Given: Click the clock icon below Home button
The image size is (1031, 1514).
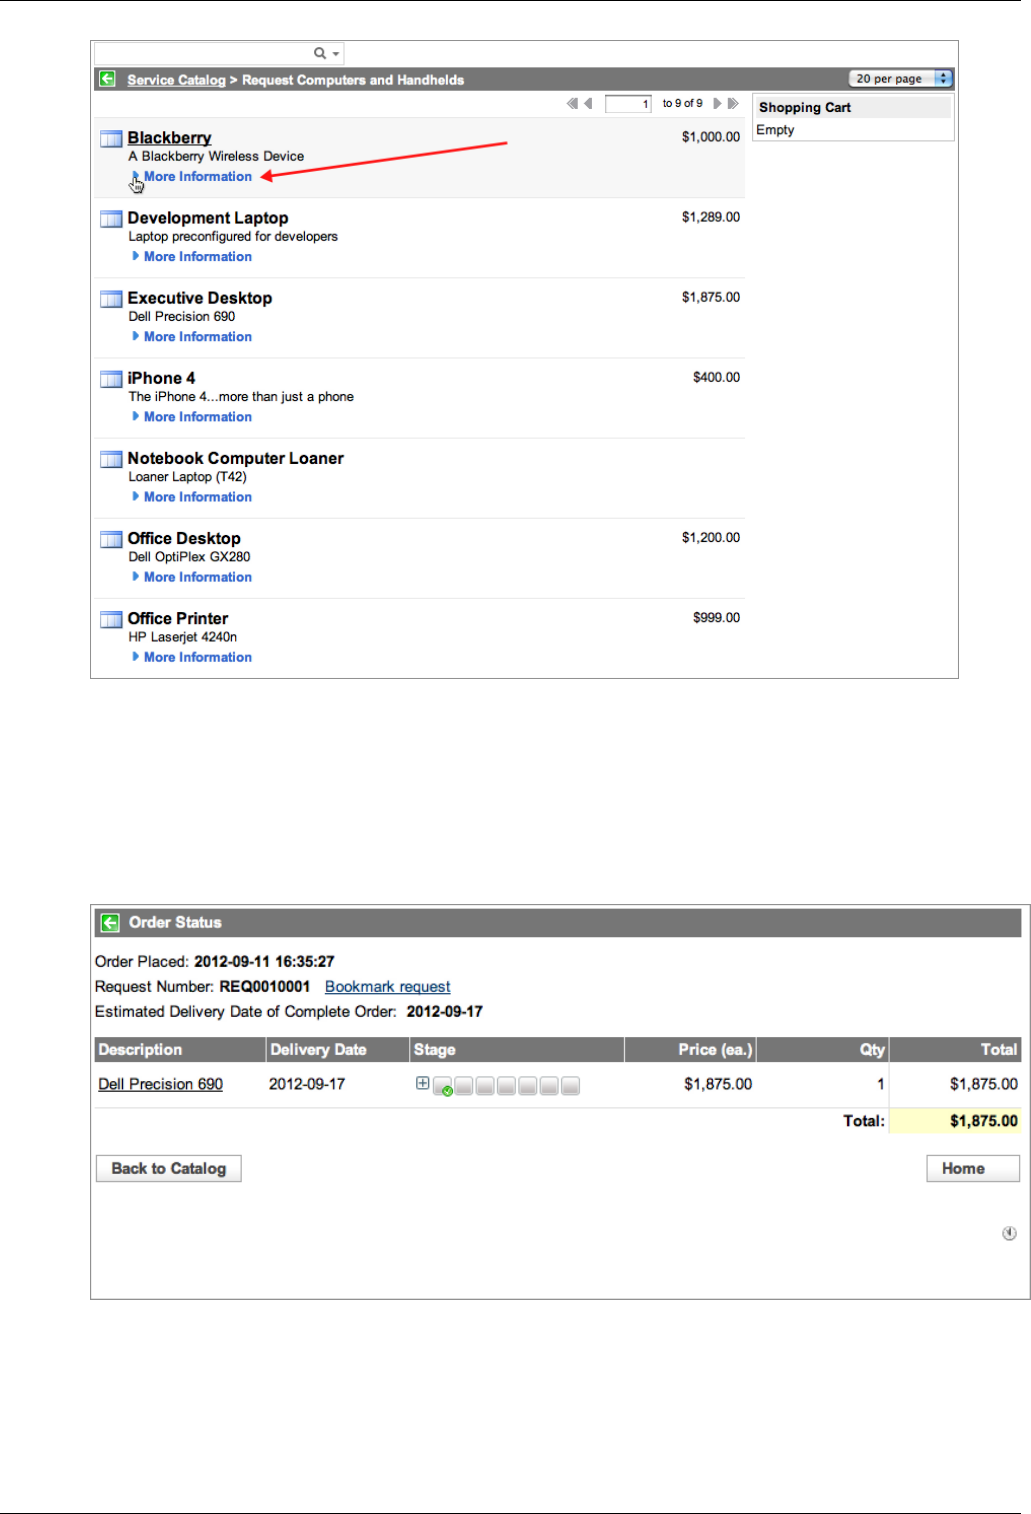Looking at the screenshot, I should click(x=1009, y=1233).
